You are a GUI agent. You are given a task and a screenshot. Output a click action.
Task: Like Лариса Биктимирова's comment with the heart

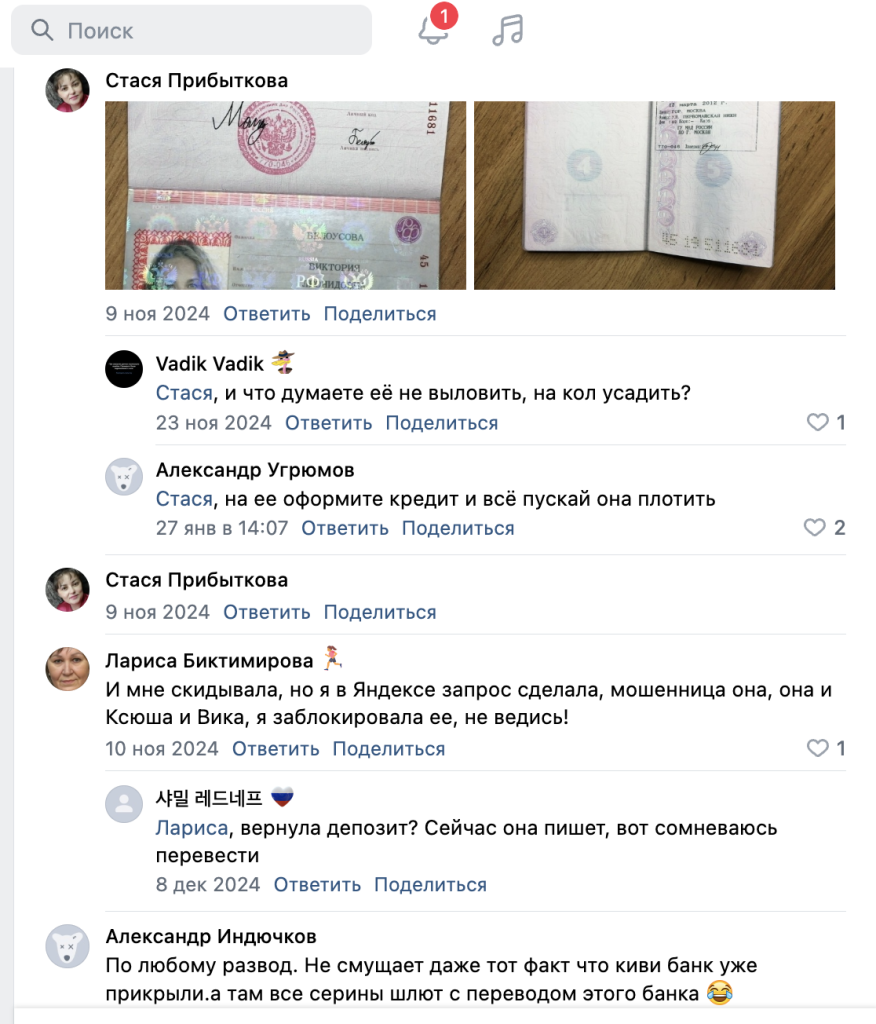point(817,748)
